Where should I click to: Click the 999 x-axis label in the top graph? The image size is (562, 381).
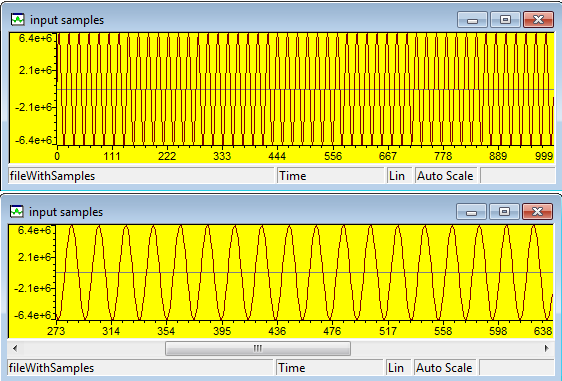pyautogui.click(x=544, y=156)
